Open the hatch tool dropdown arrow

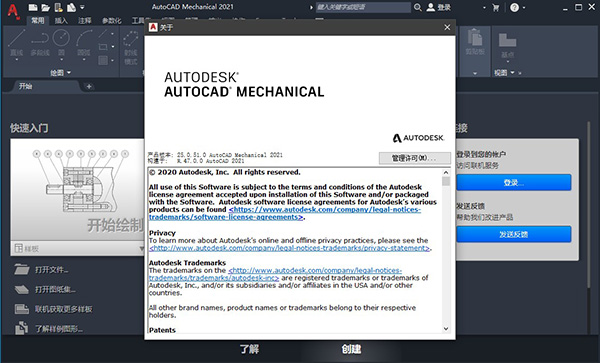(x=112, y=60)
